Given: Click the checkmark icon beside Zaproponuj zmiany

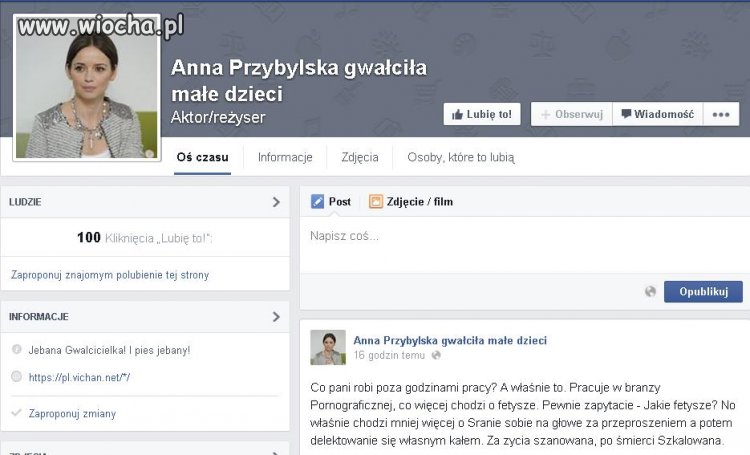Looking at the screenshot, I should tap(16, 412).
